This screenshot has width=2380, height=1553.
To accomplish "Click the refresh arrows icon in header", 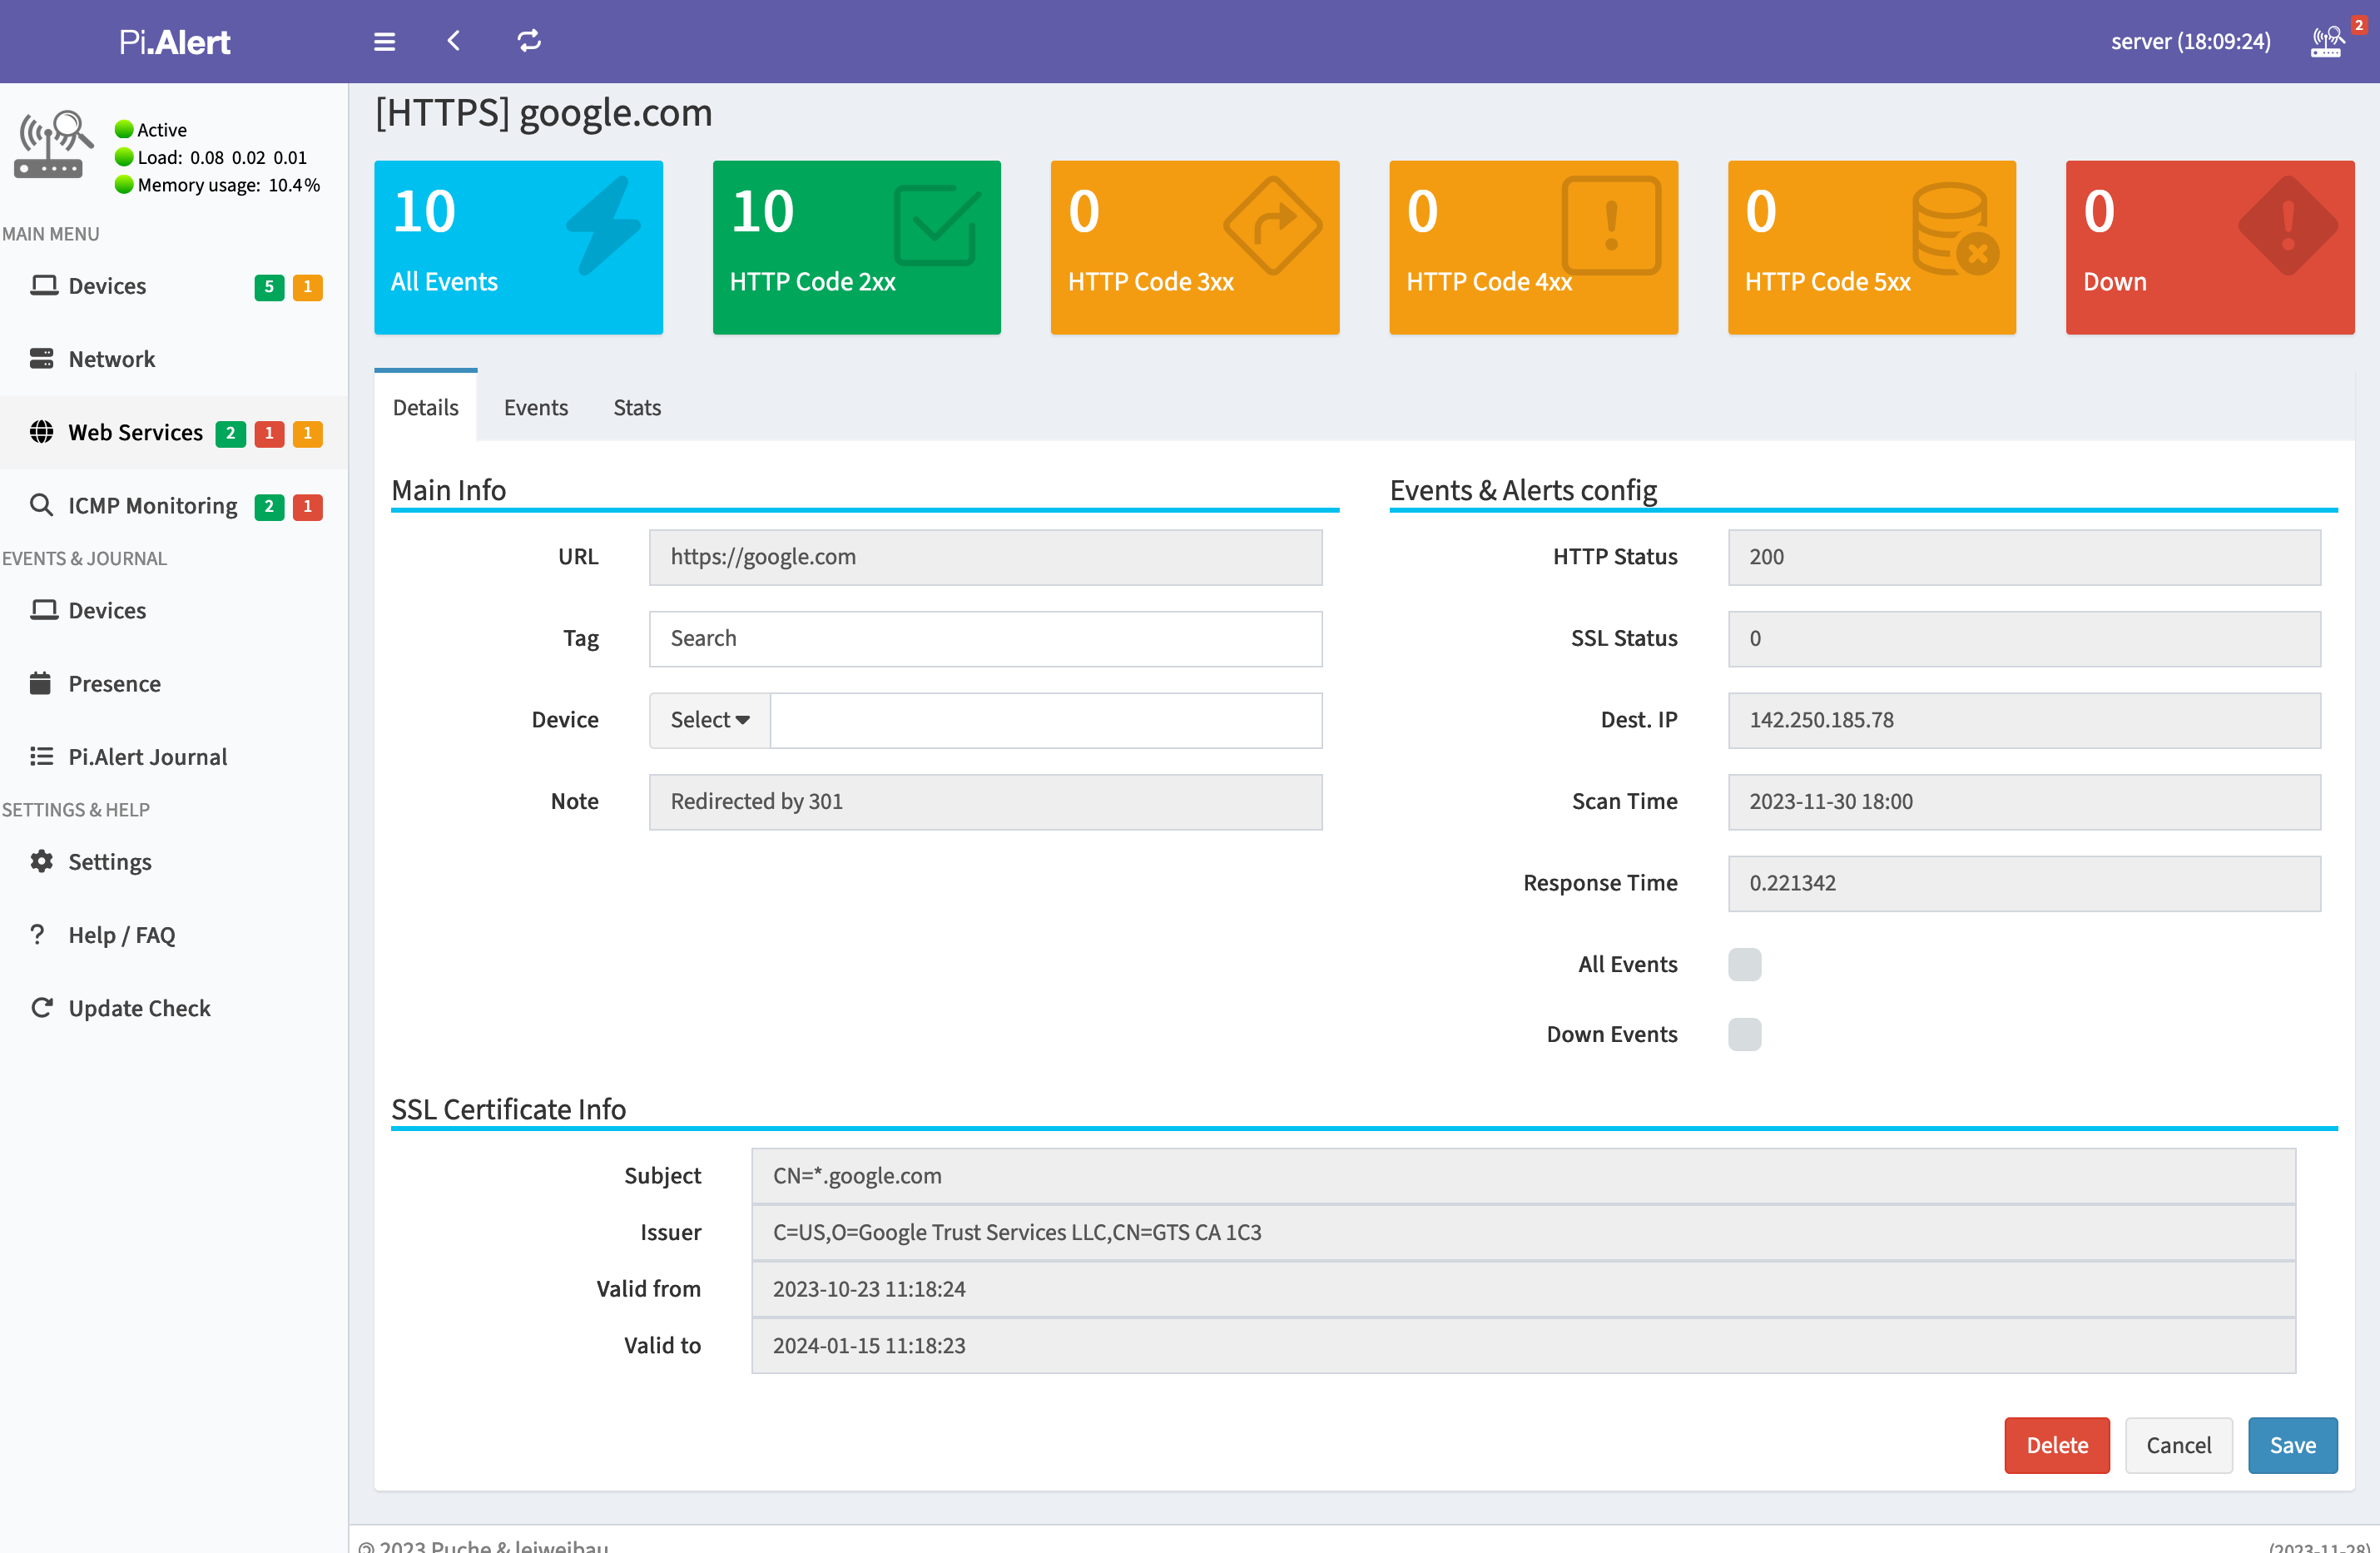I will click(529, 41).
